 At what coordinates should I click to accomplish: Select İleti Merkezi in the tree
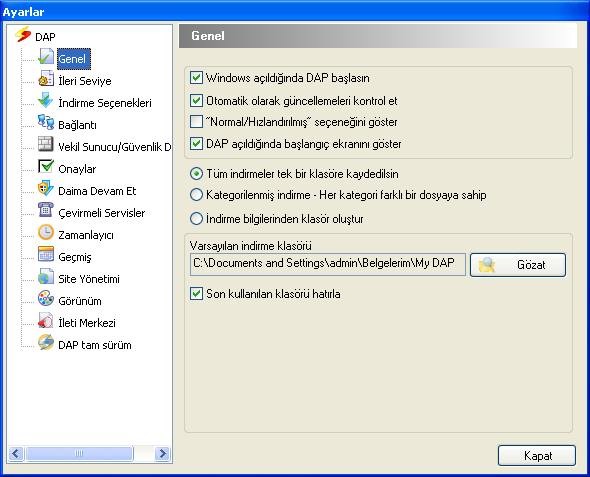(87, 323)
